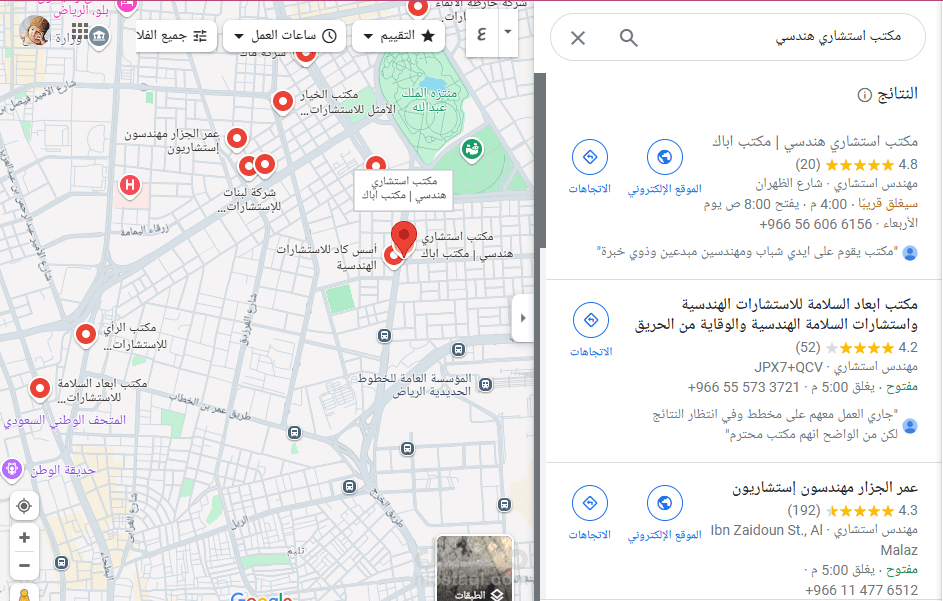The image size is (943, 601).
Task: Click the green park marker in منتزه الملك عبدالله
Action: coord(472,149)
